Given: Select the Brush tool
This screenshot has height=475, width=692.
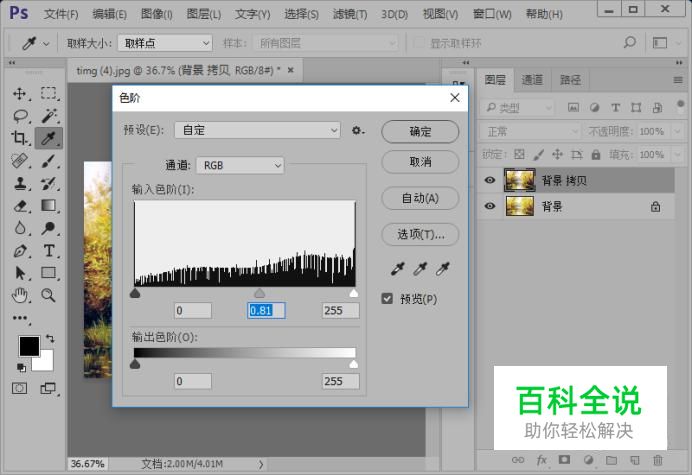Looking at the screenshot, I should [x=49, y=161].
